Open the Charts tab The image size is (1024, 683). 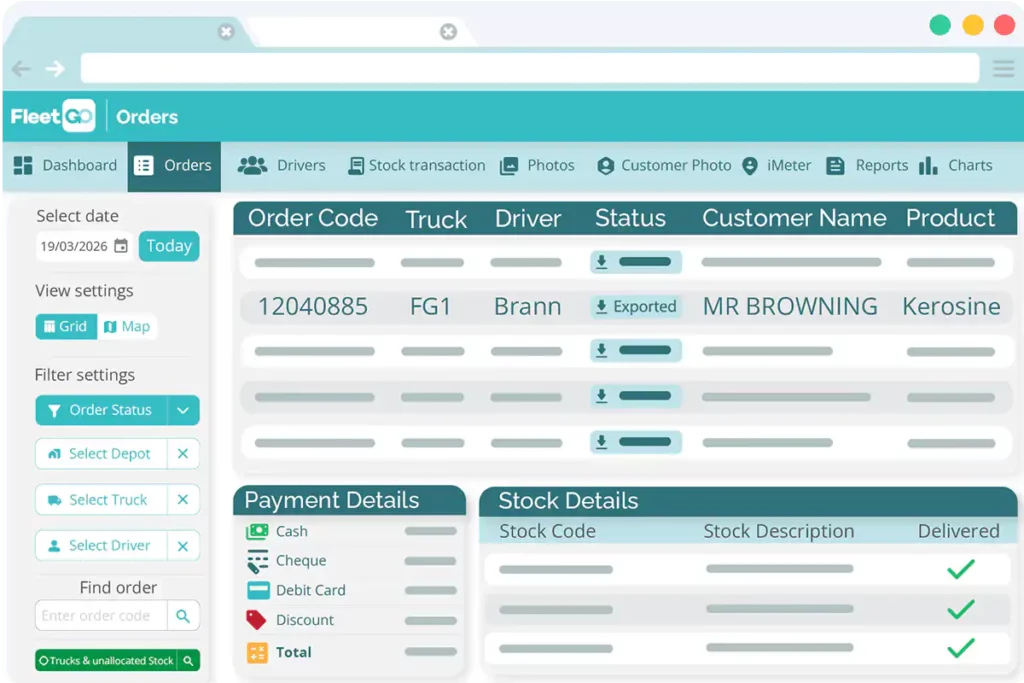tap(955, 165)
